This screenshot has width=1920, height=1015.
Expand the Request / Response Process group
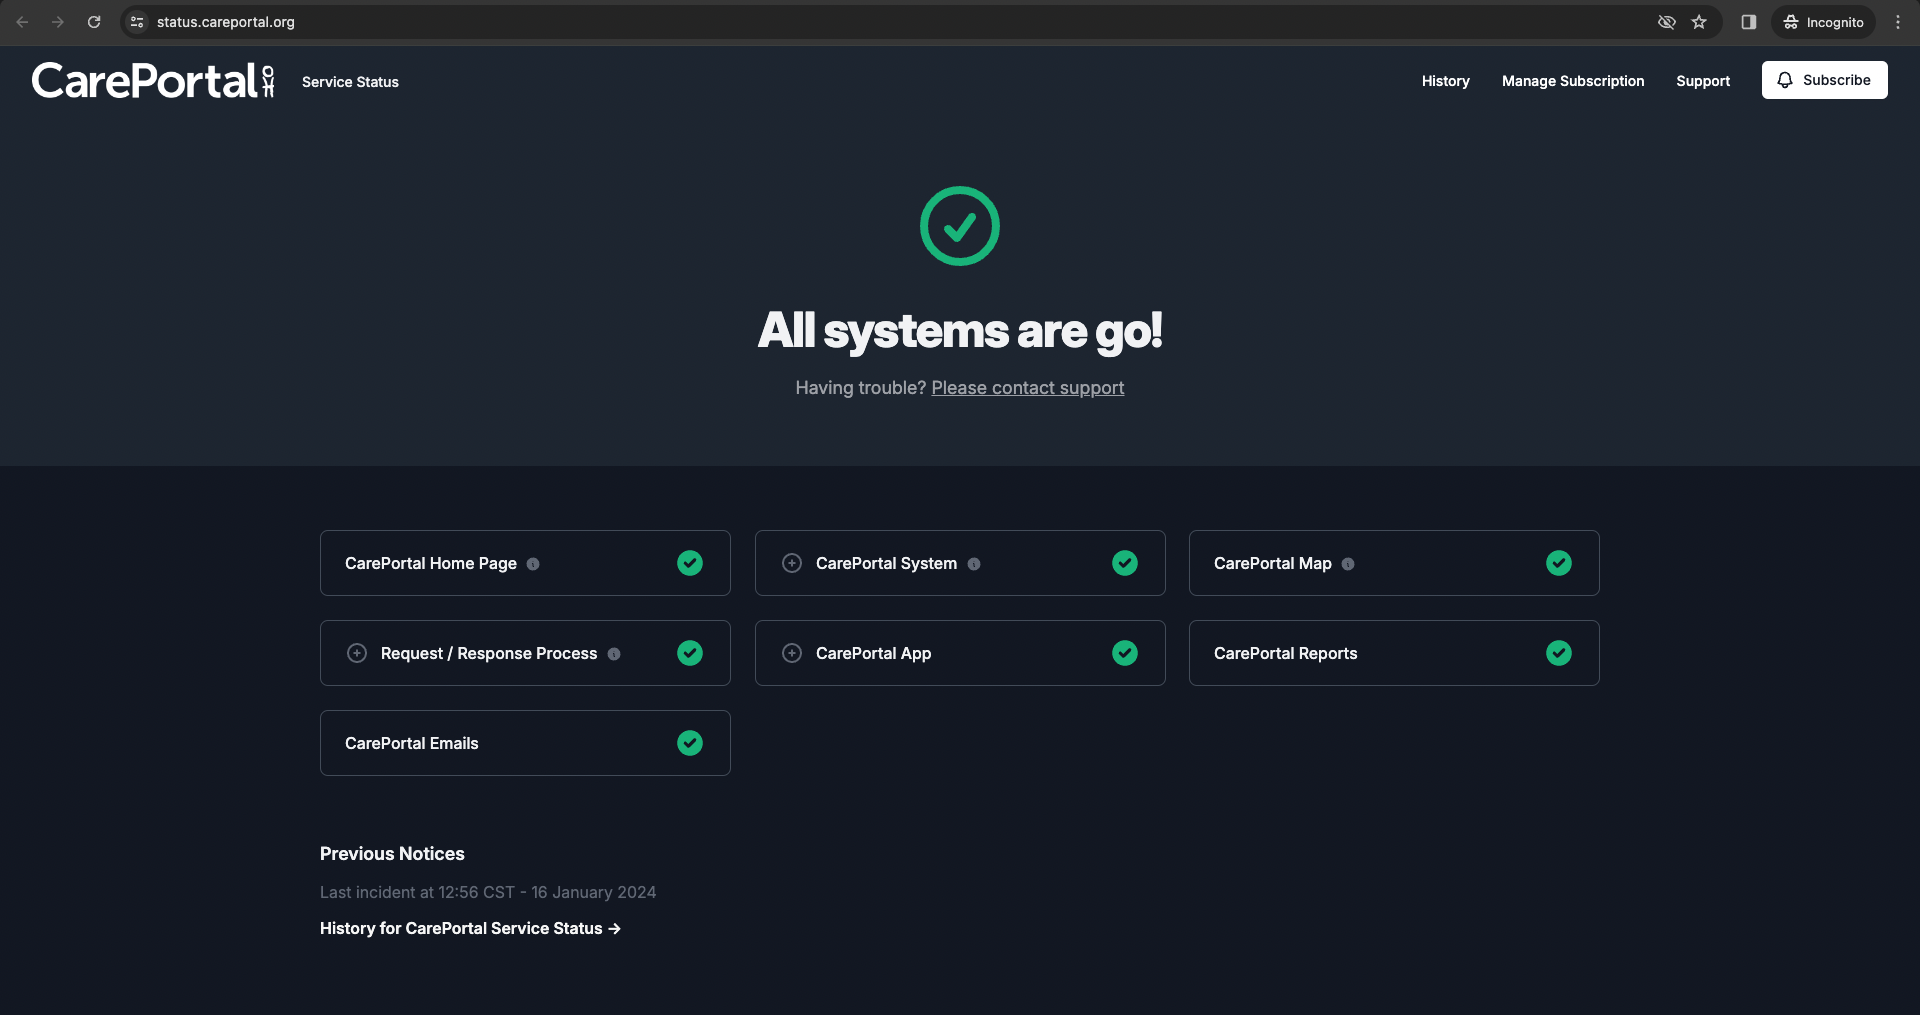point(357,653)
